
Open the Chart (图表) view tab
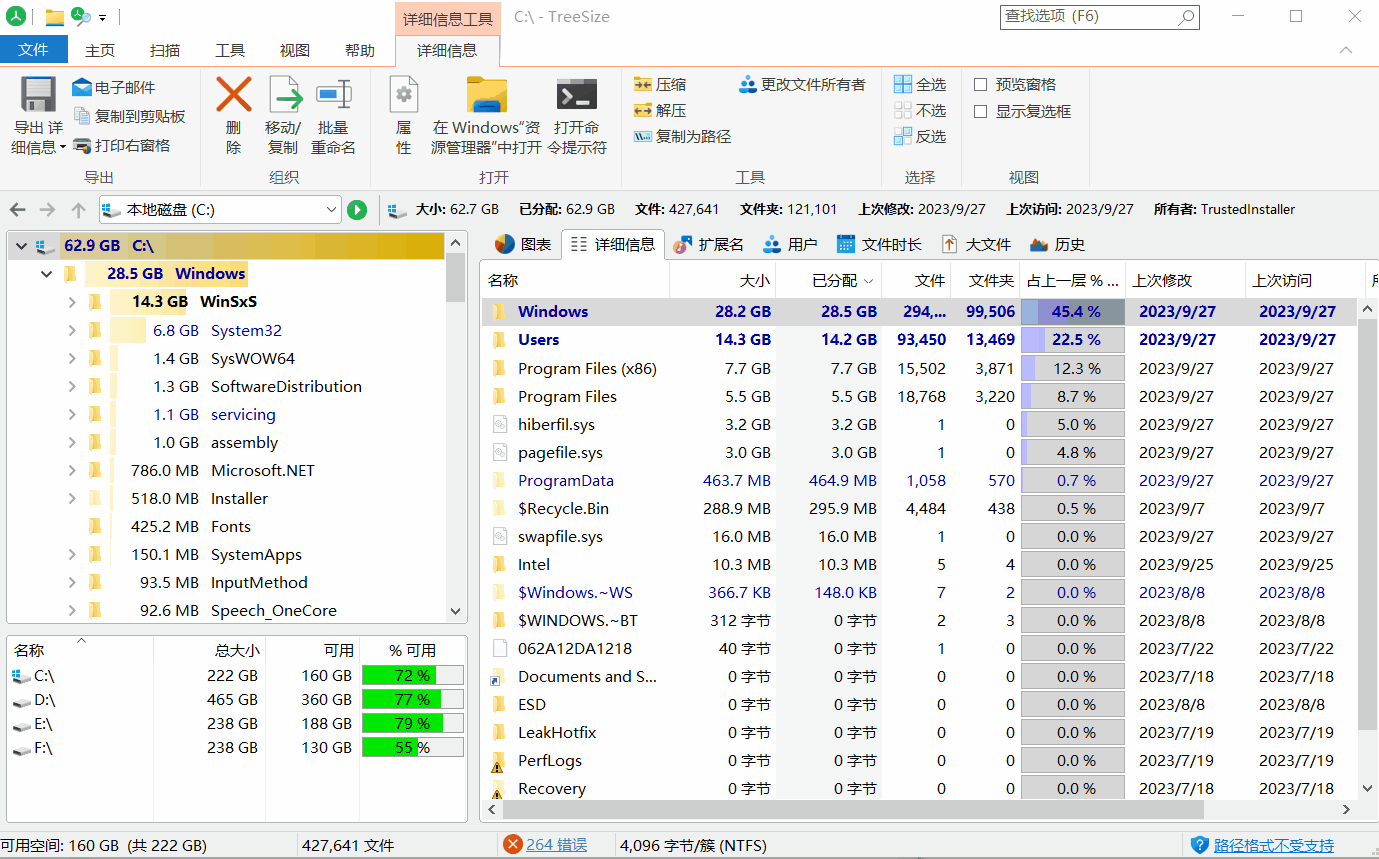tap(524, 244)
